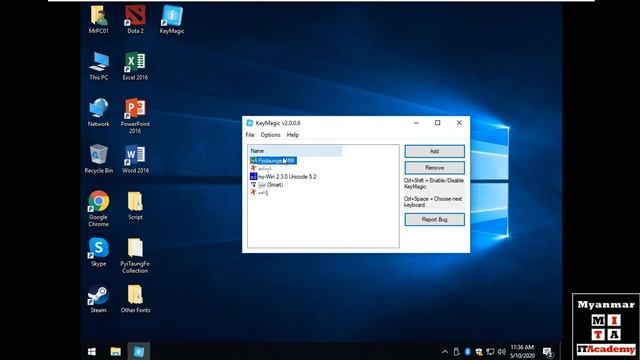Open the Help menu in KeyMagic

(293, 135)
